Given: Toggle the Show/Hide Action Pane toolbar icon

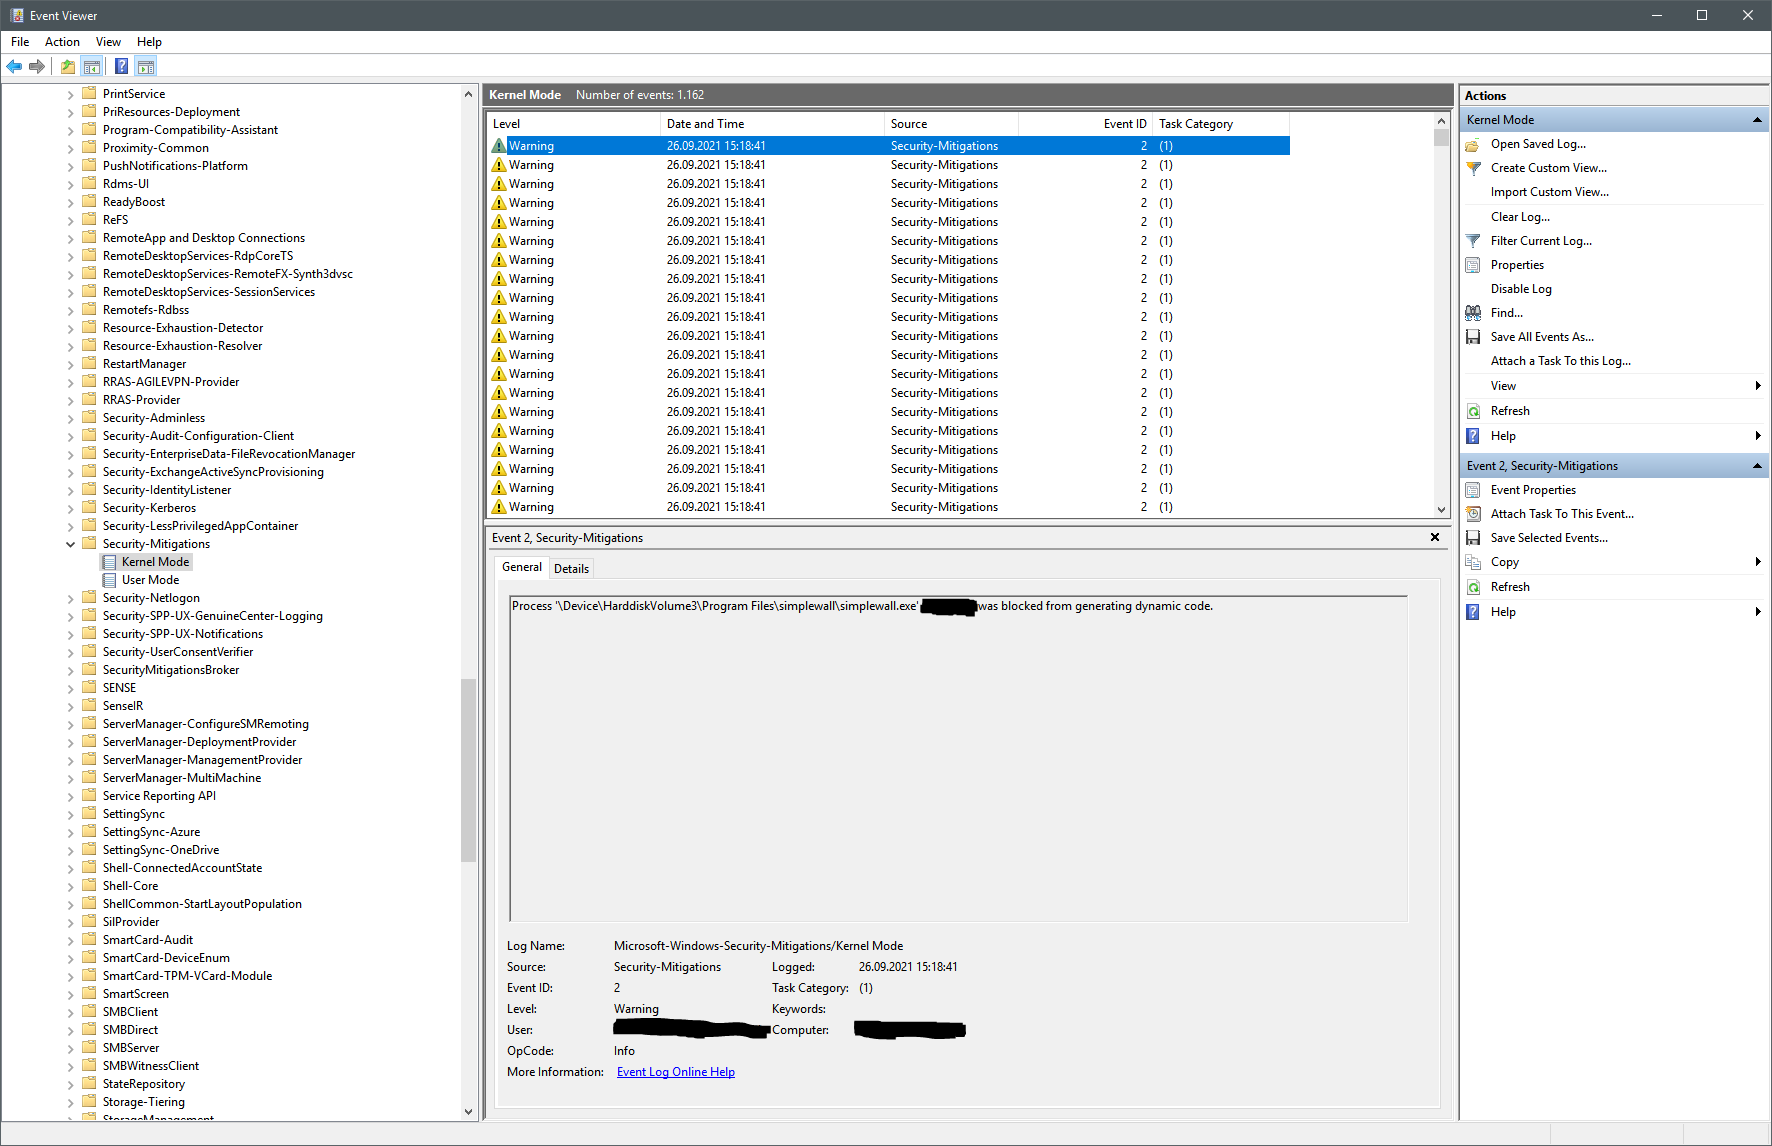Looking at the screenshot, I should [x=146, y=66].
